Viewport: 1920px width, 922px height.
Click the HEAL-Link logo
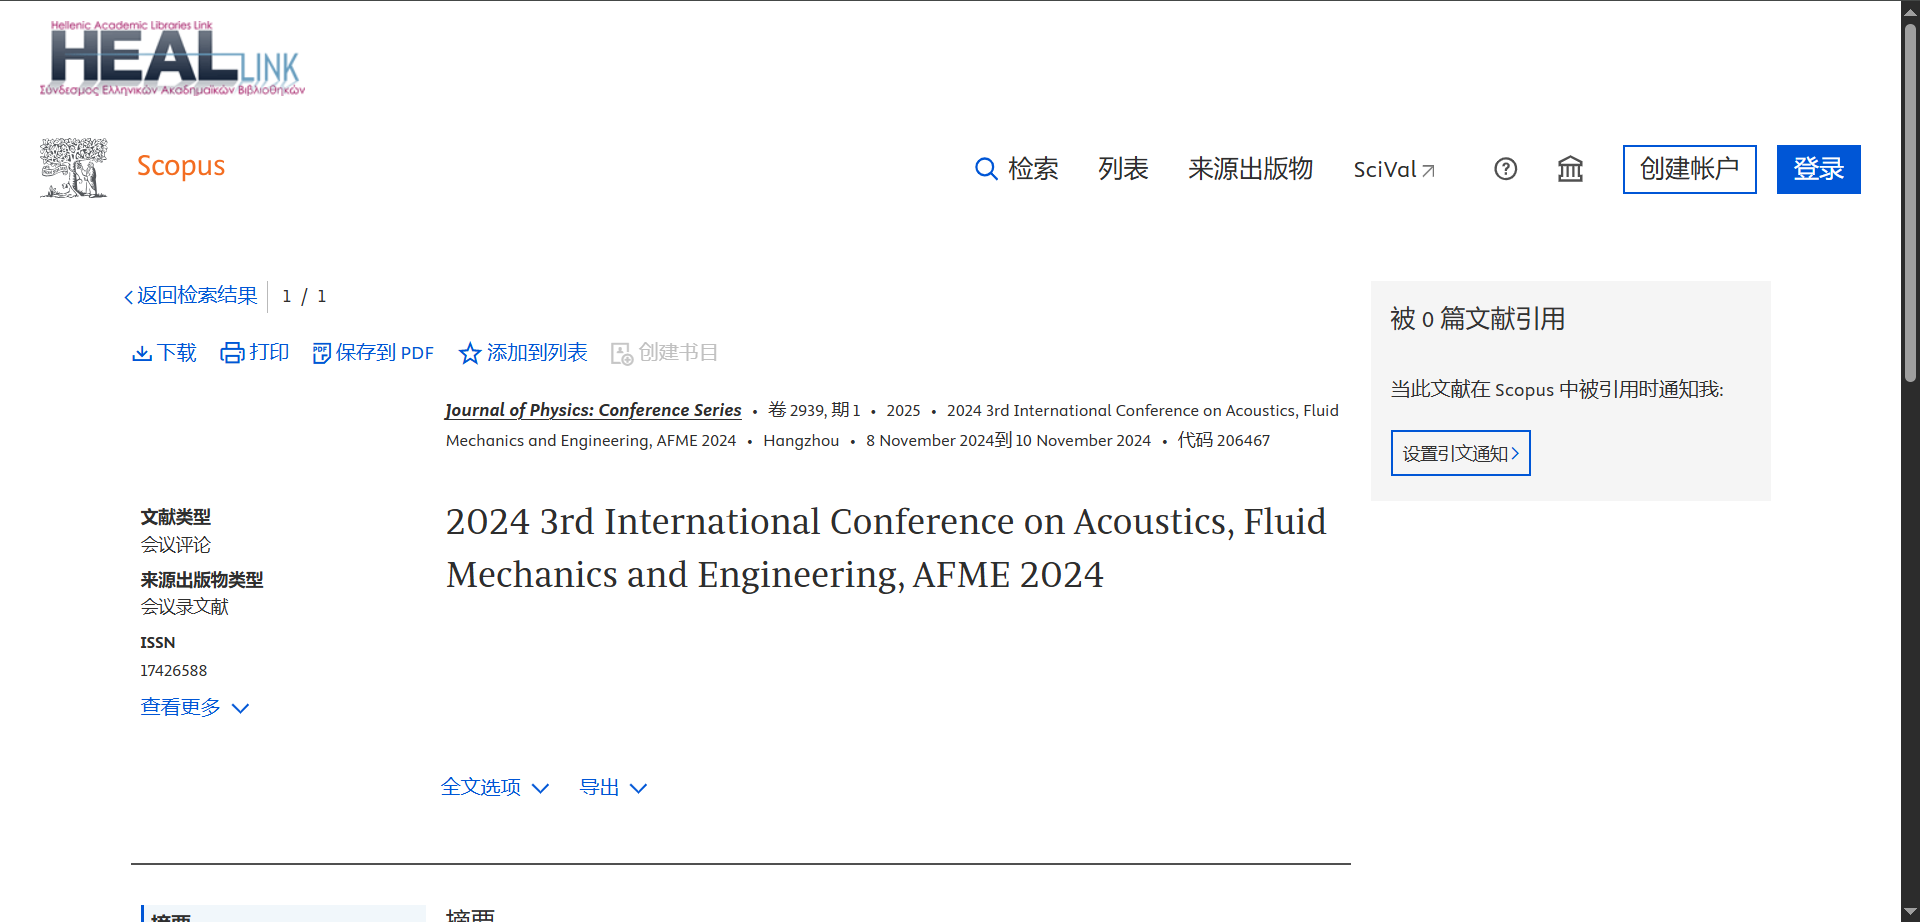tap(172, 59)
